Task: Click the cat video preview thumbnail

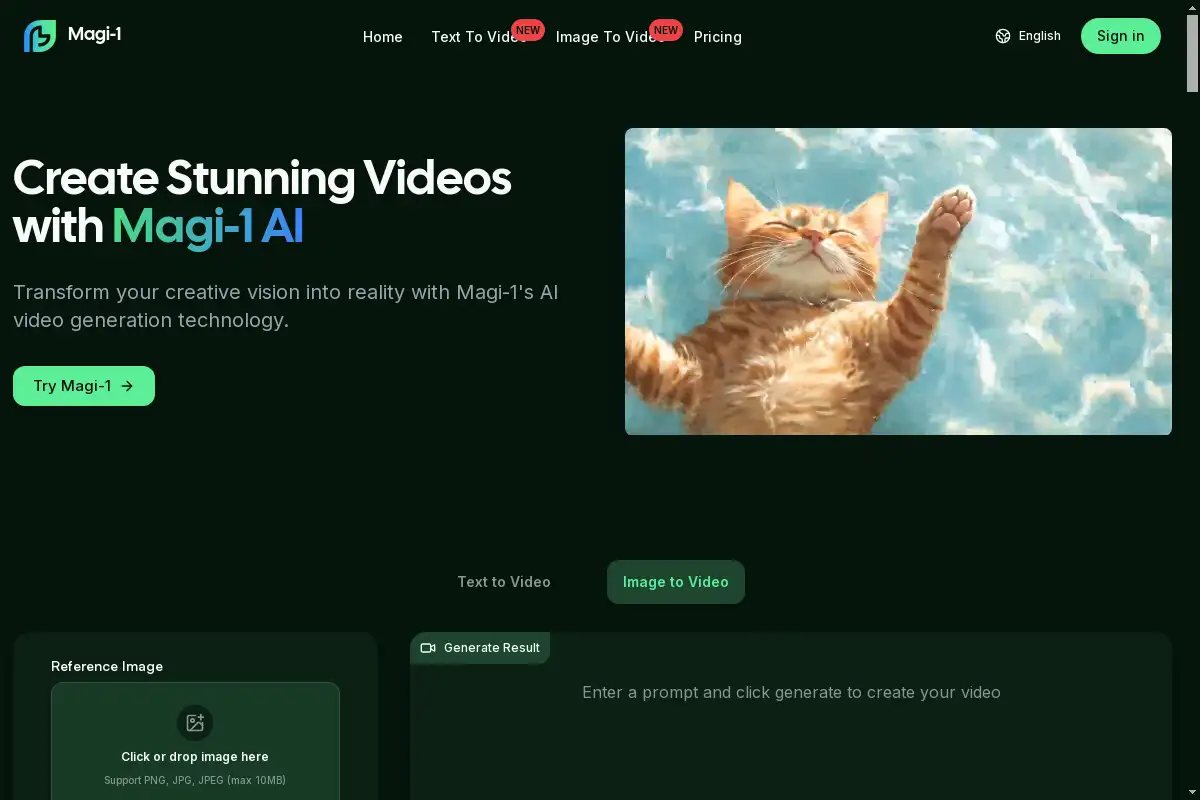Action: pyautogui.click(x=898, y=281)
